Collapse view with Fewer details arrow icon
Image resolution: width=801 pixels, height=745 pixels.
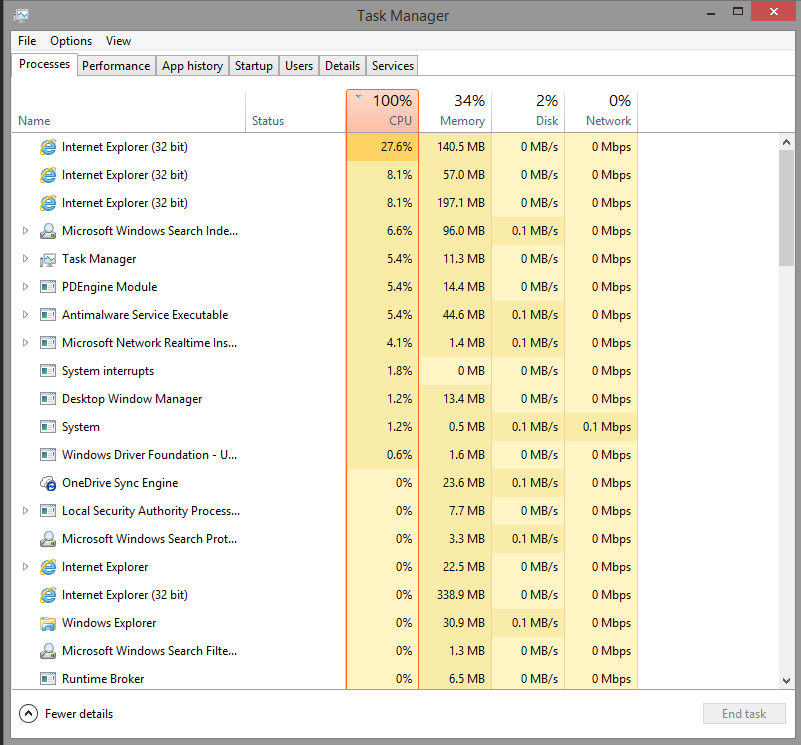(x=28, y=714)
